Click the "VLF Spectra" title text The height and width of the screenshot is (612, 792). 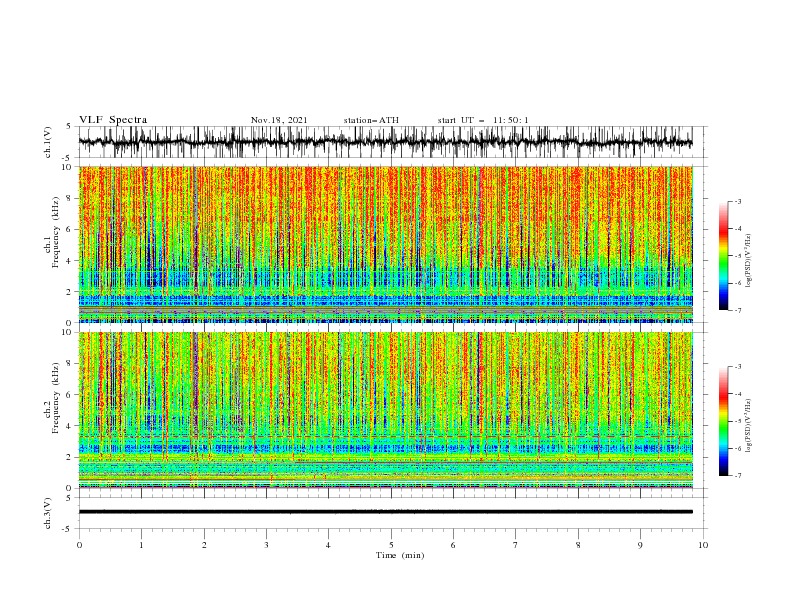tap(113, 120)
